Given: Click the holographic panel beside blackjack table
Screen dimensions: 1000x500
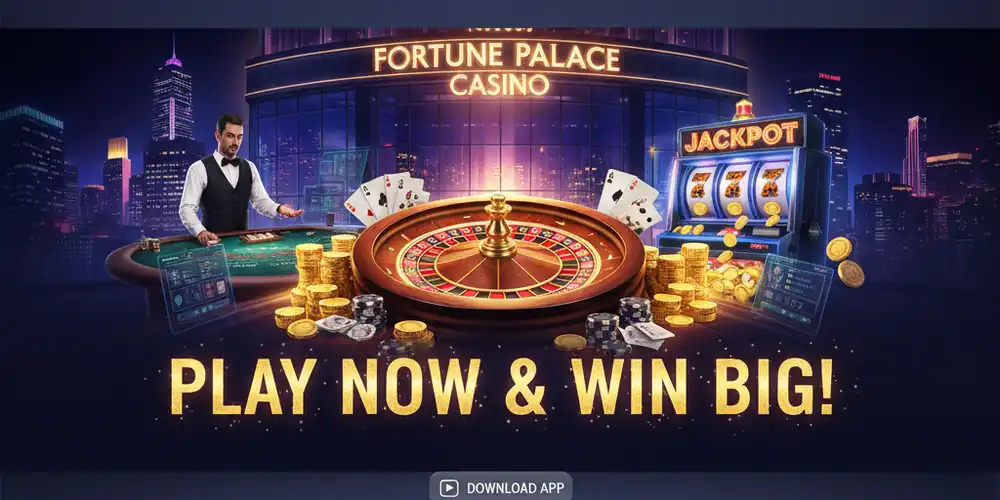Looking at the screenshot, I should 196,287.
